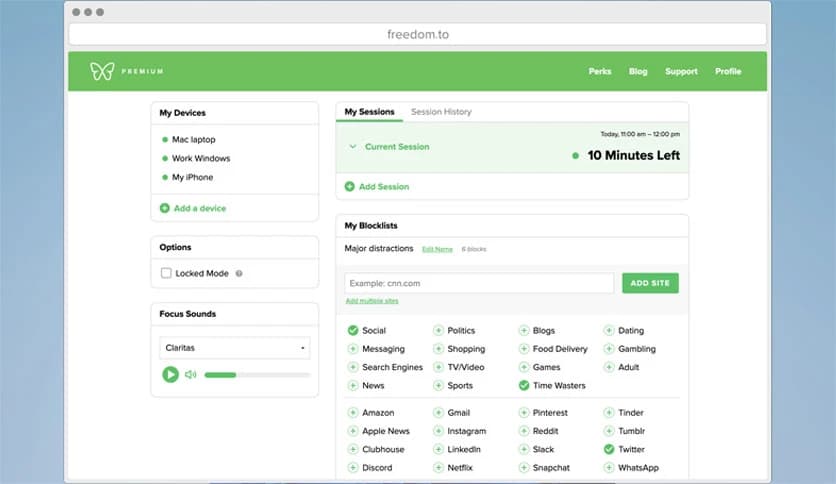Switch to the My Sessions tab
Viewport: 836px width, 484px height.
click(x=369, y=112)
